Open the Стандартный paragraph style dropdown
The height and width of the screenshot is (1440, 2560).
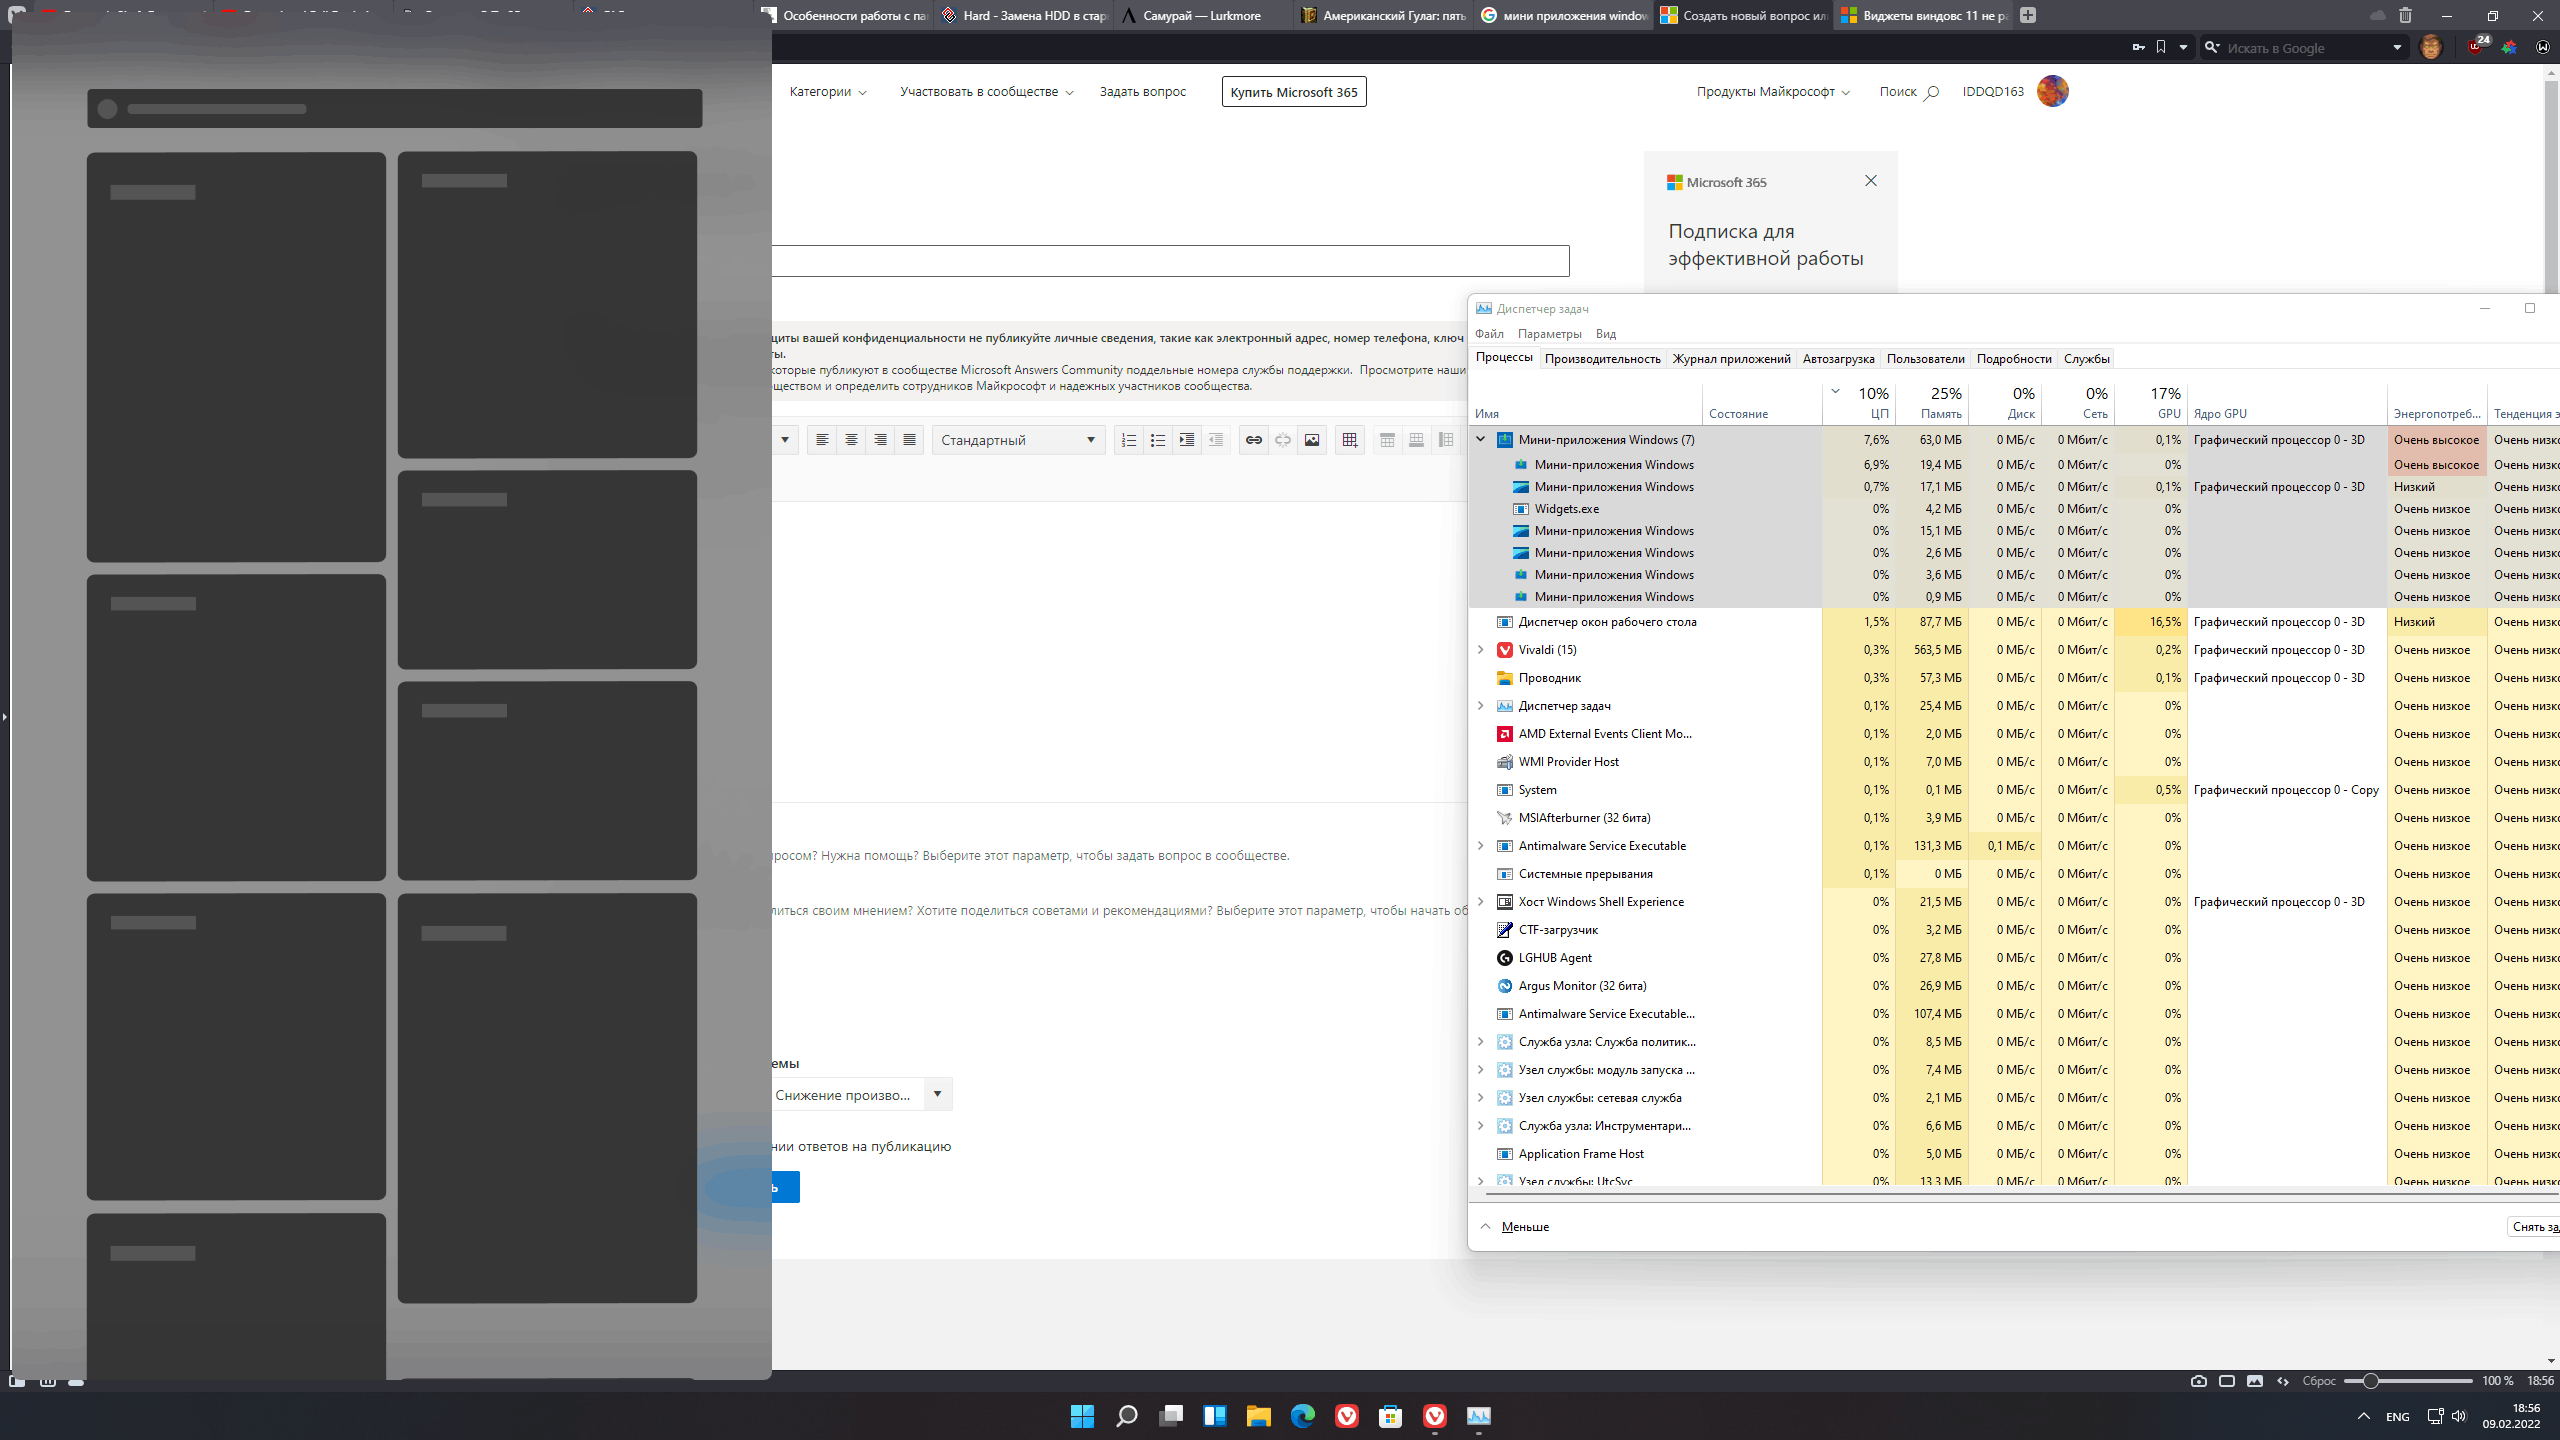1018,440
